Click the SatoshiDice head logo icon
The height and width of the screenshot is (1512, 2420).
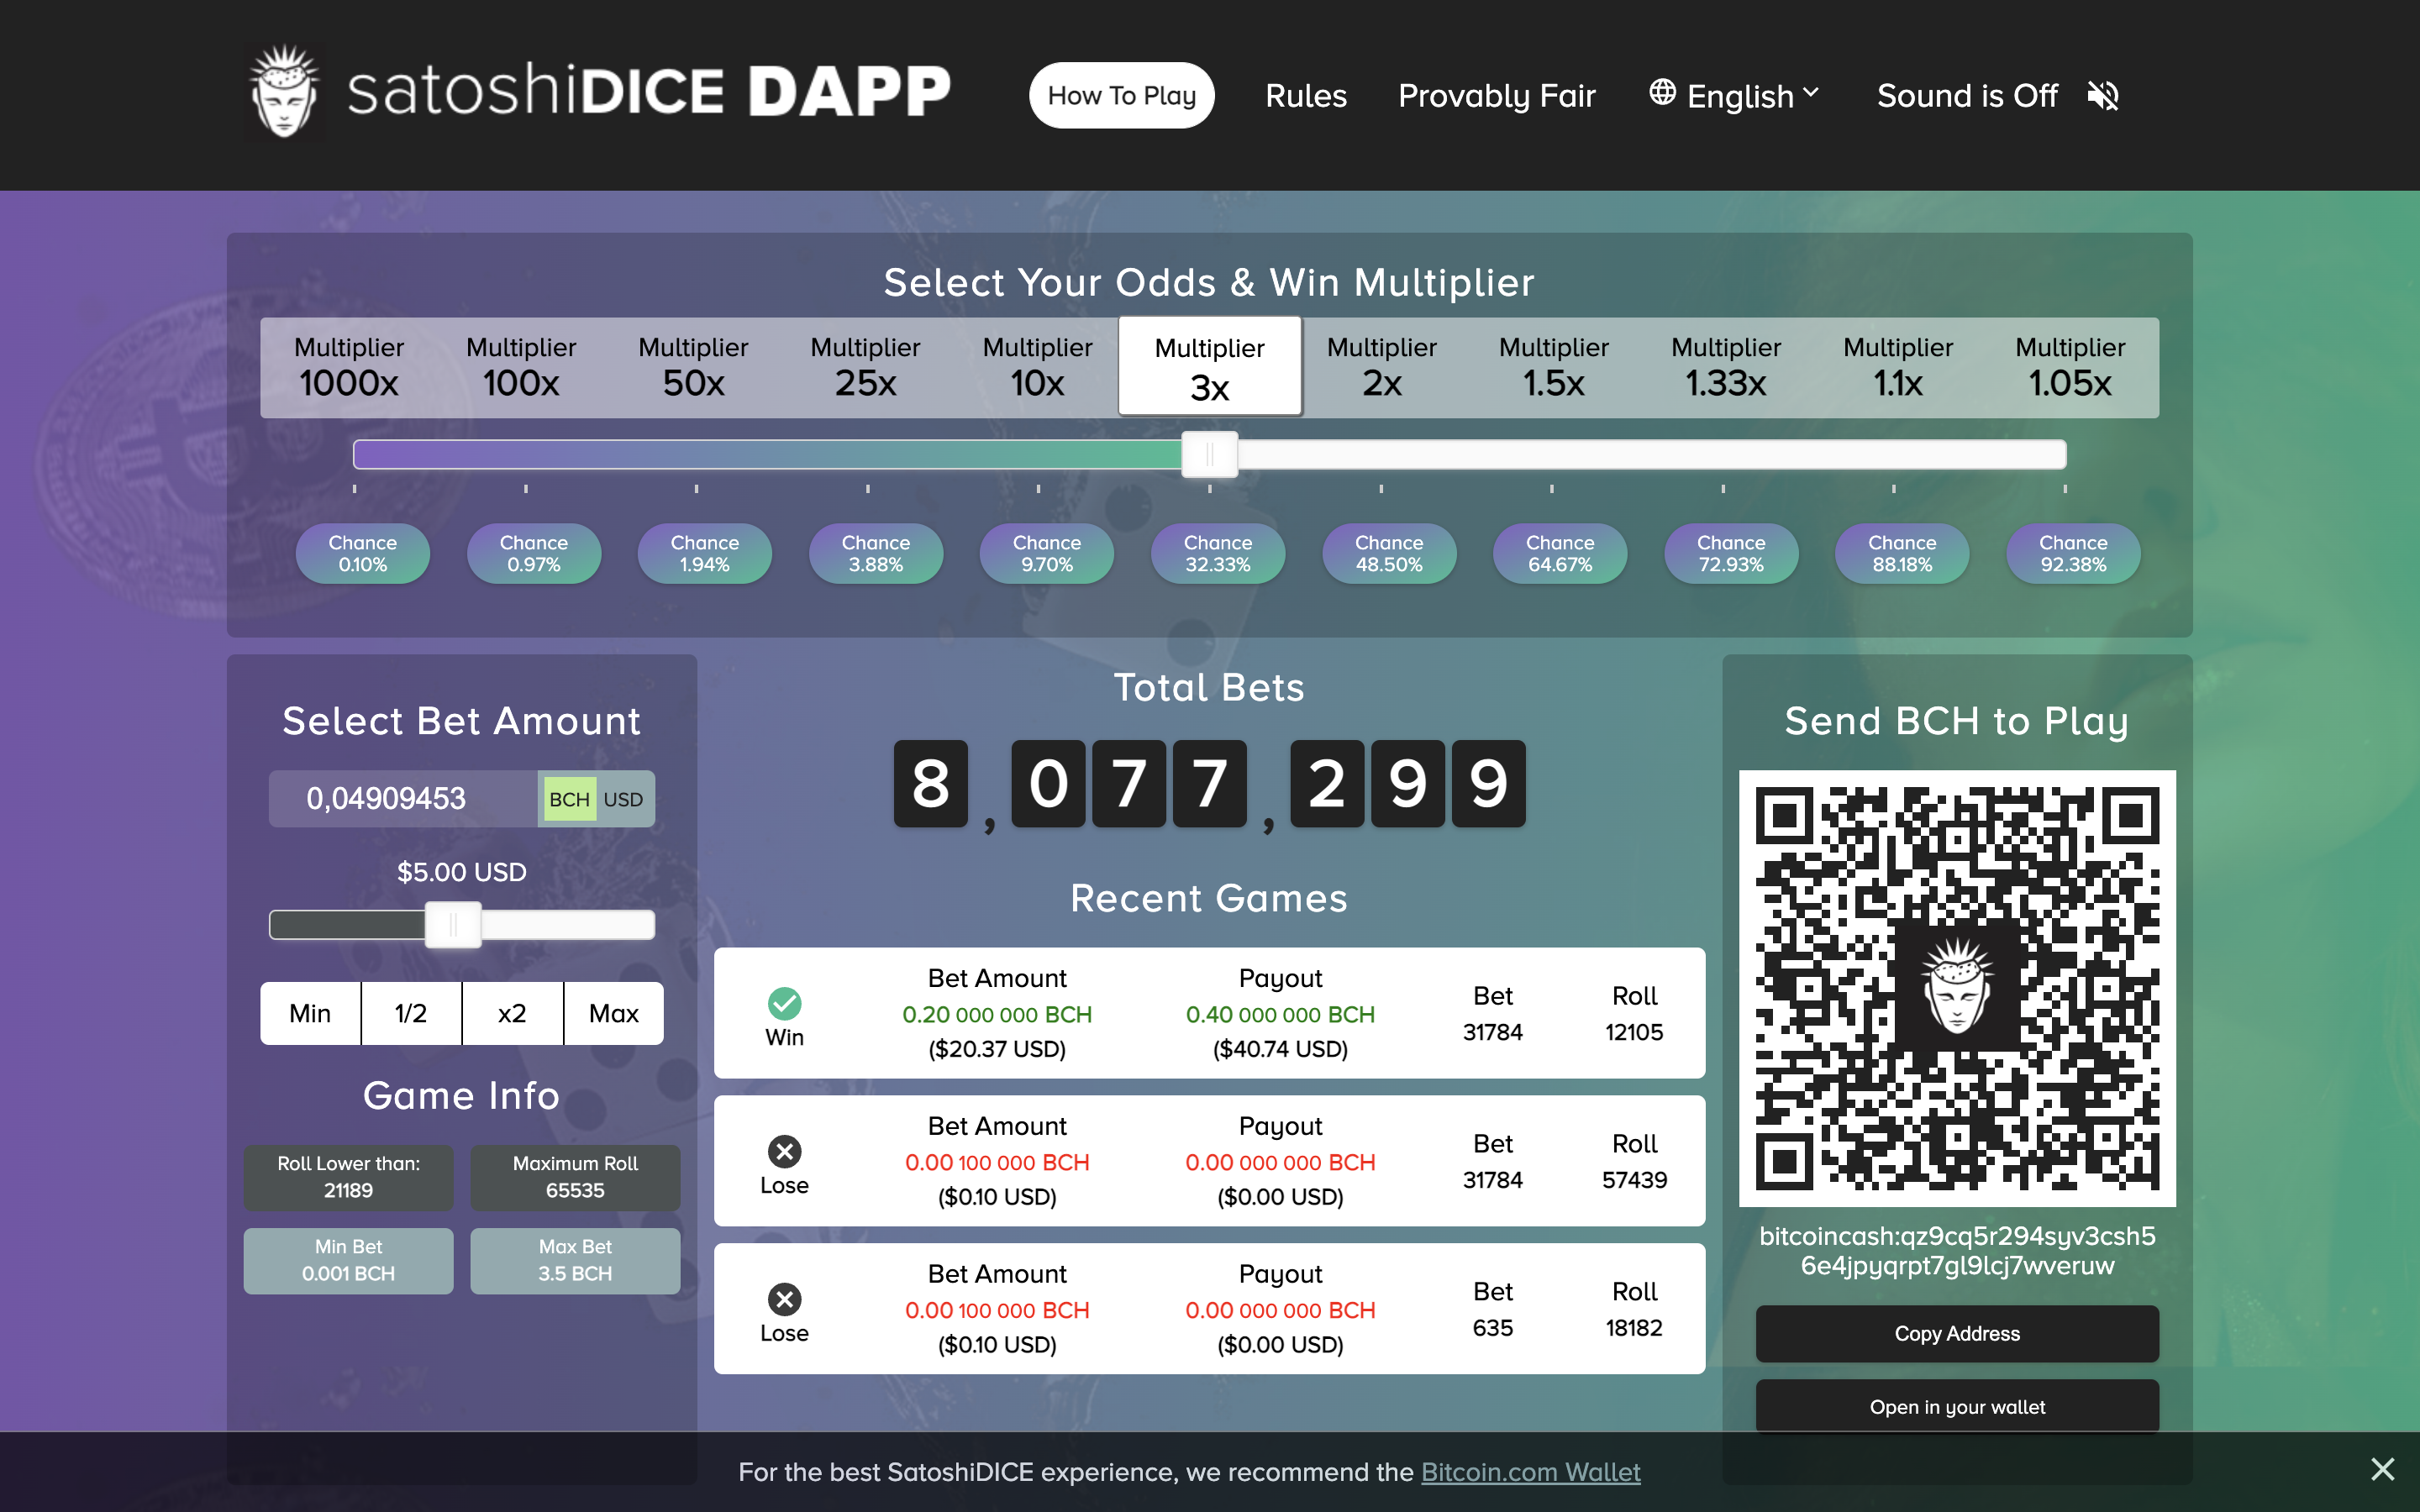pyautogui.click(x=284, y=92)
